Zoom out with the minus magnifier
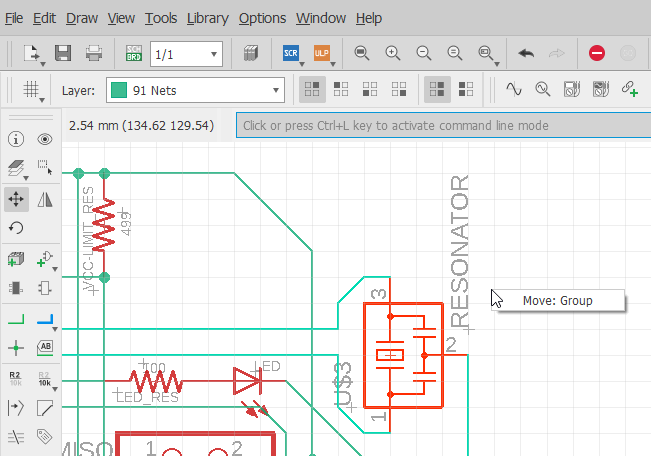 [x=423, y=53]
